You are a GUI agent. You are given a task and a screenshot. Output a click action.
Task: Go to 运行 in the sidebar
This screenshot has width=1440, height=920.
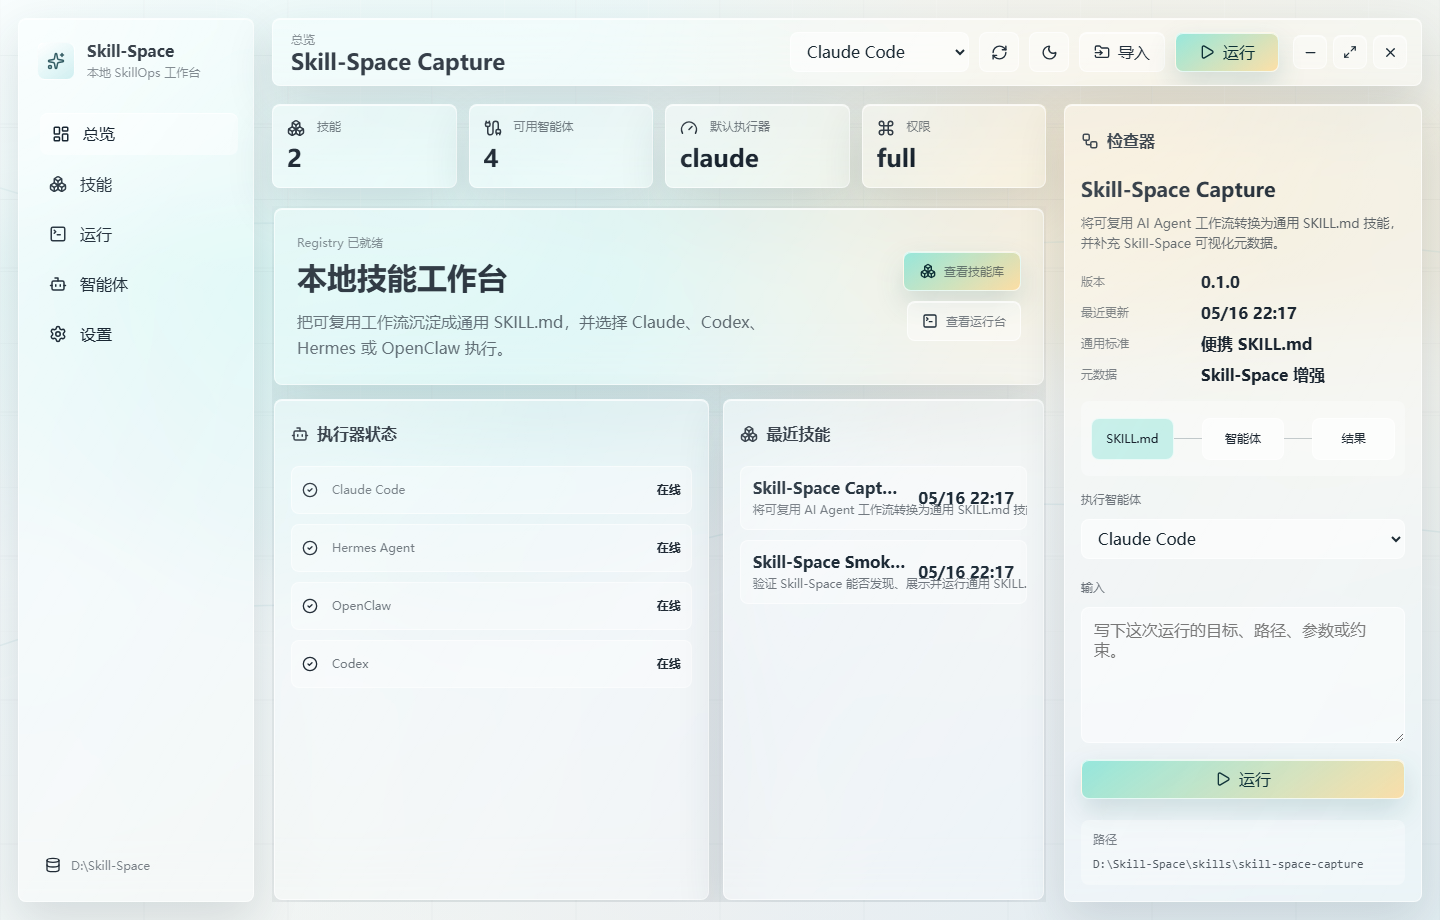pos(139,234)
